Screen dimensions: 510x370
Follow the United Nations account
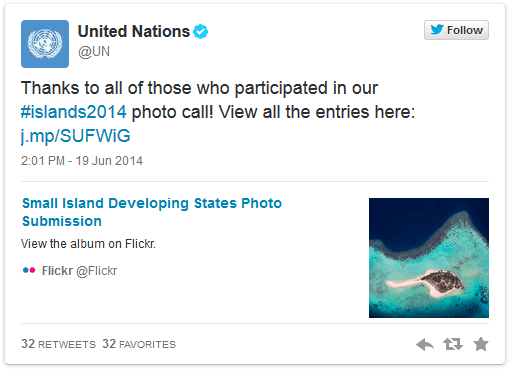[456, 30]
